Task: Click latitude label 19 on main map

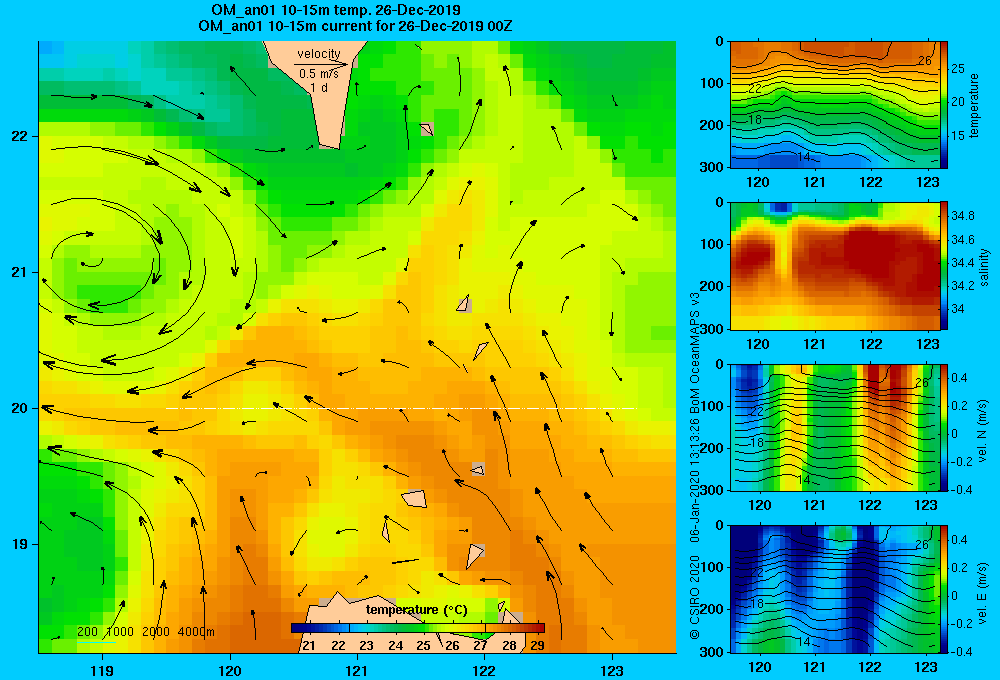Action: click(19, 544)
